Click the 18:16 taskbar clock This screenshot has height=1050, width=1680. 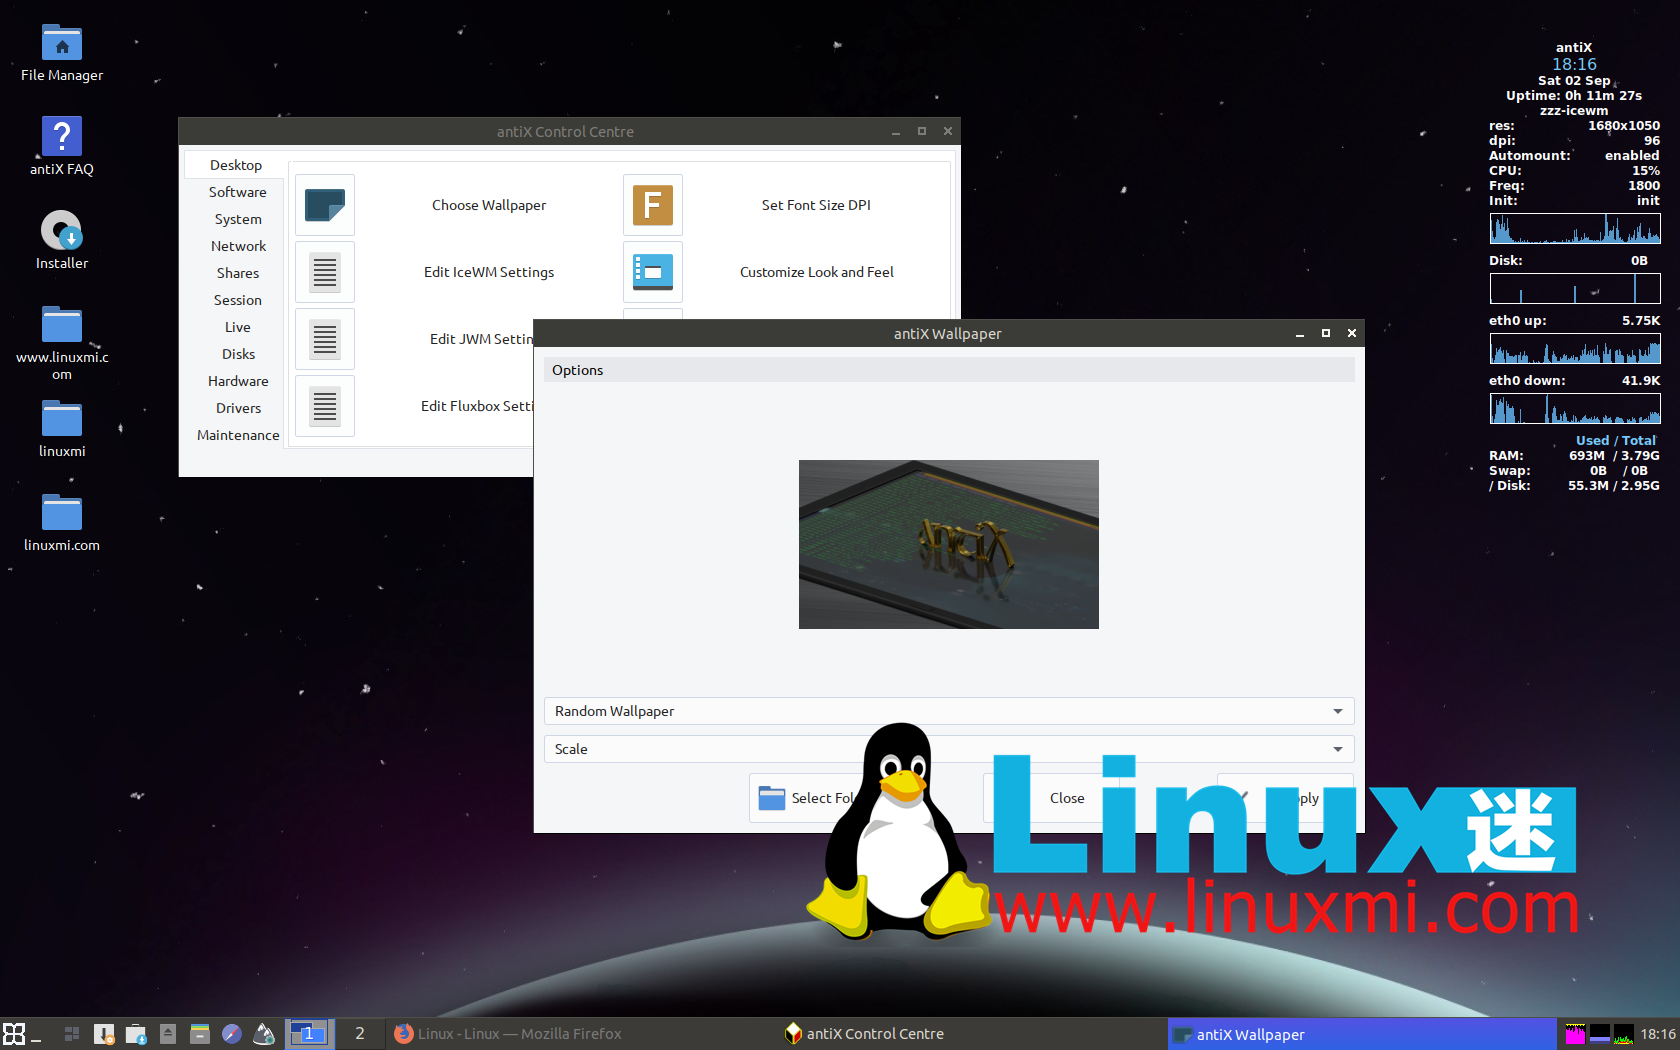[x=1658, y=1034]
